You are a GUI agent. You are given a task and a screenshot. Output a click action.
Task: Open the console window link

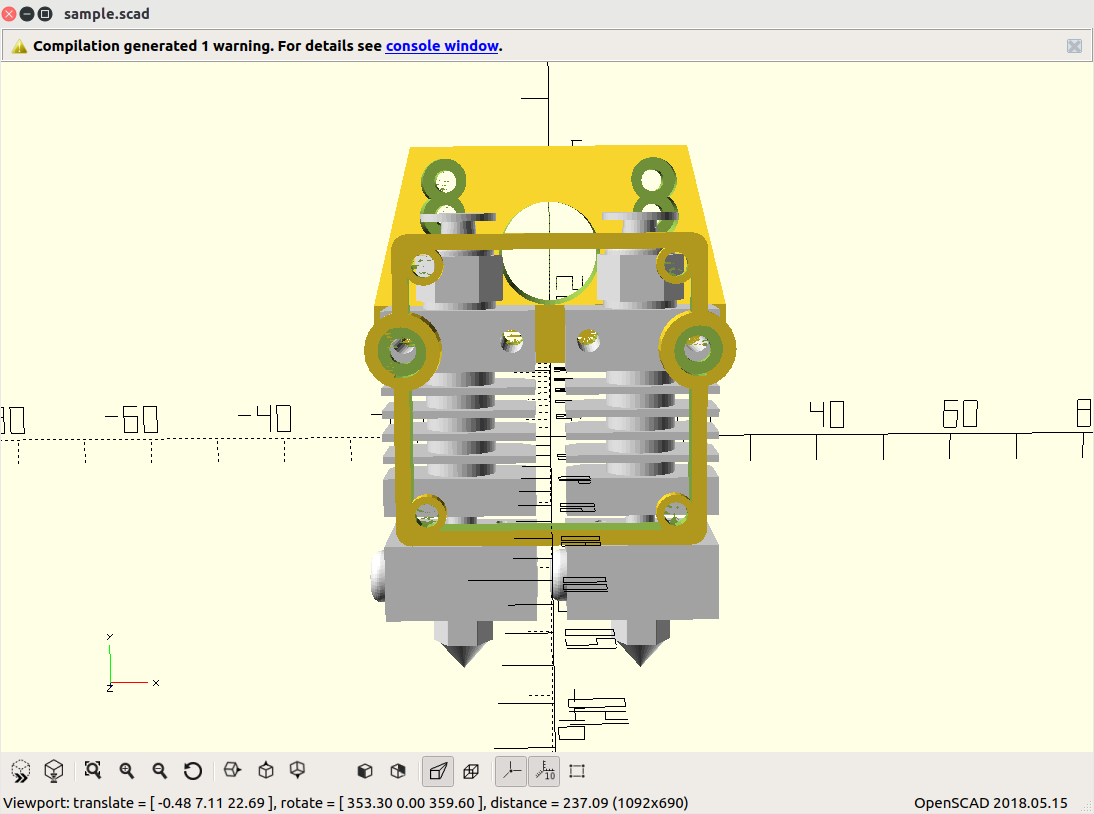(442, 46)
